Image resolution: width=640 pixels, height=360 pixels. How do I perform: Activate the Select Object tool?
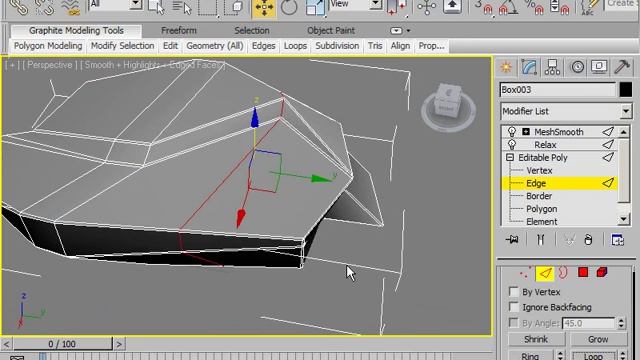(x=156, y=7)
